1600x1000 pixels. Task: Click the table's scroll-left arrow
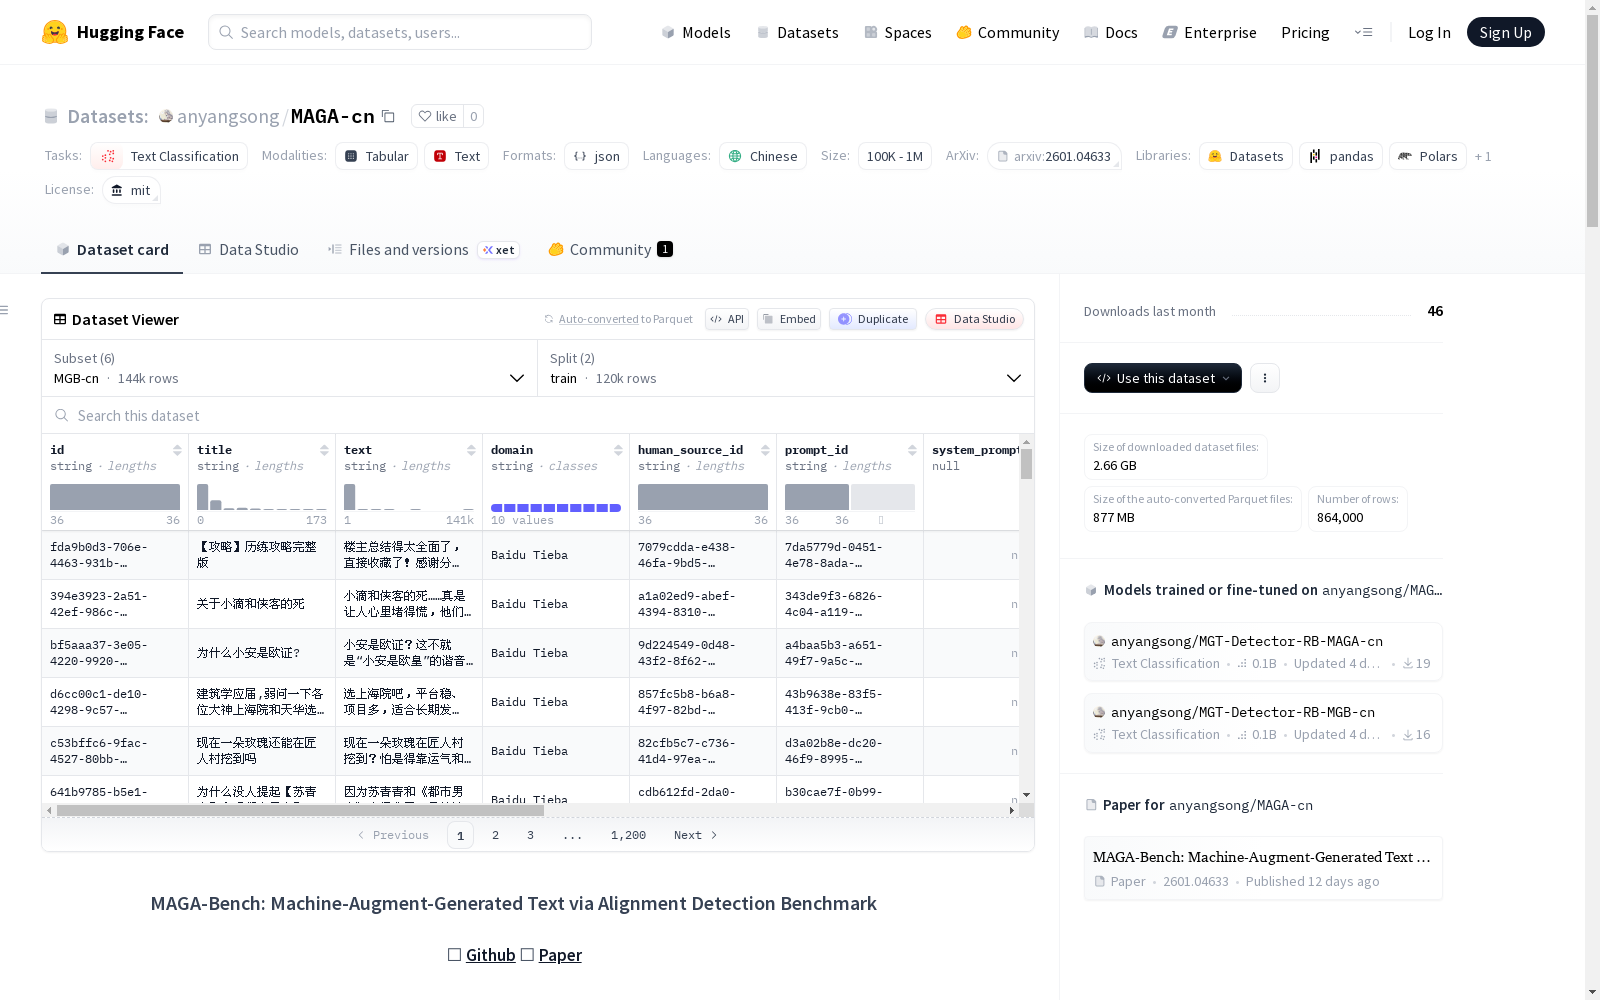[49, 810]
